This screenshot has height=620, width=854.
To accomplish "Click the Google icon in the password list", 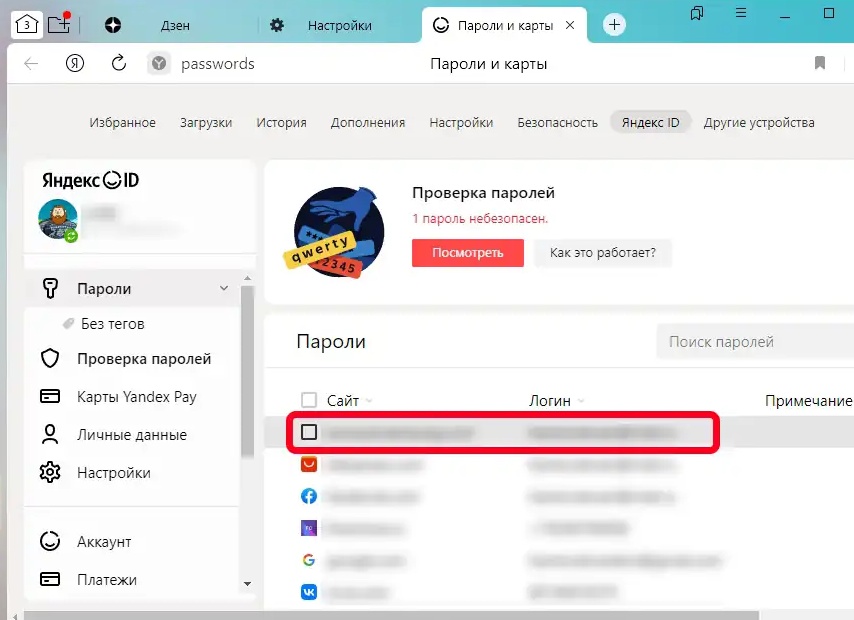I will pos(309,560).
